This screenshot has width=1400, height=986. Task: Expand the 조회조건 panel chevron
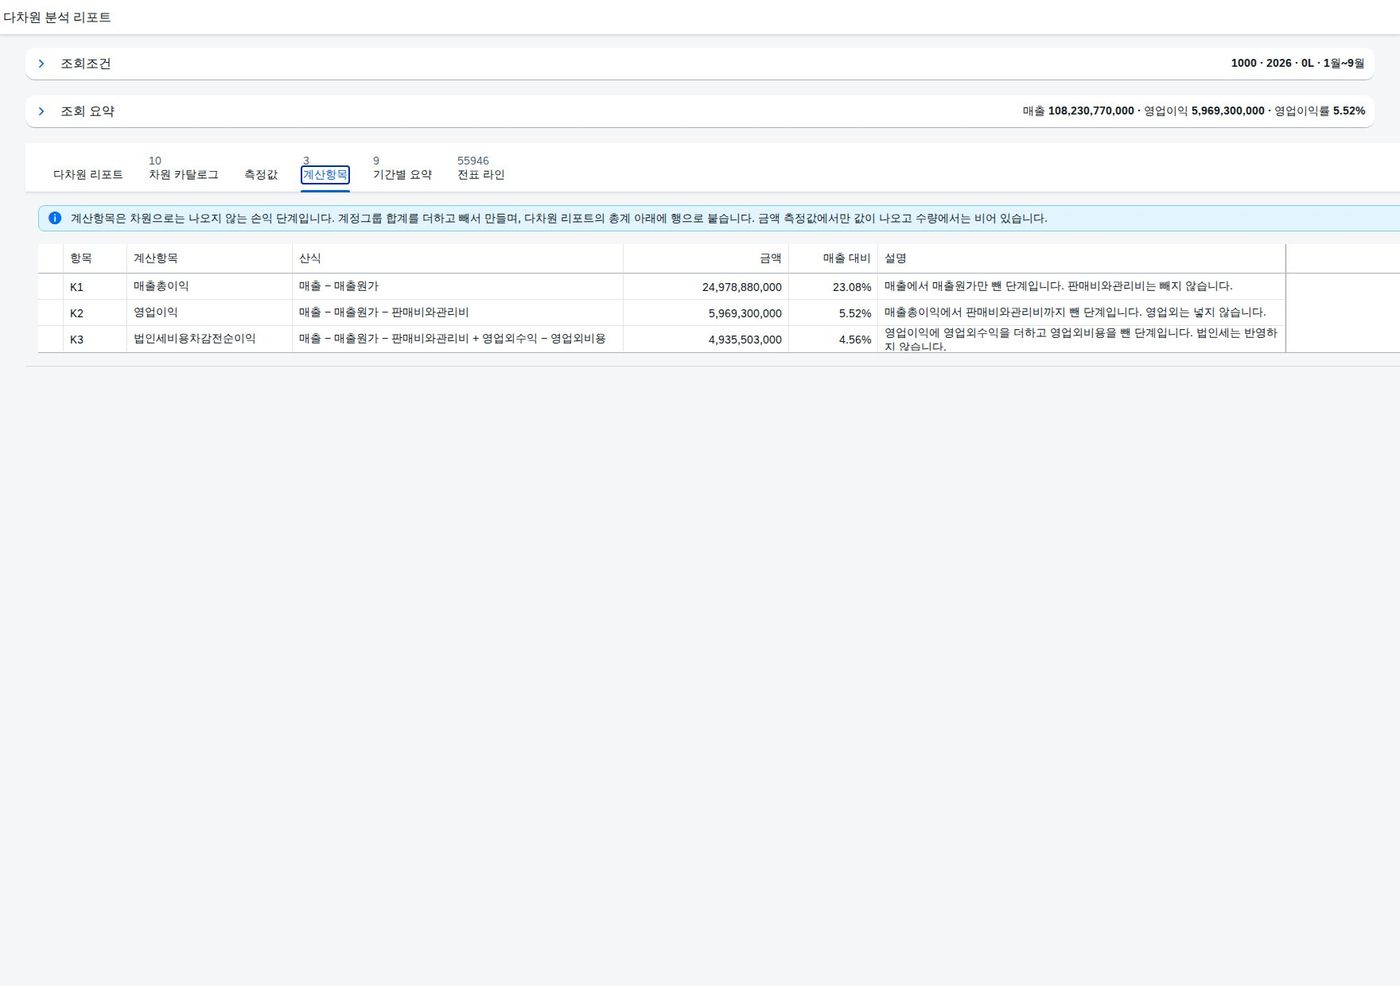coord(41,63)
